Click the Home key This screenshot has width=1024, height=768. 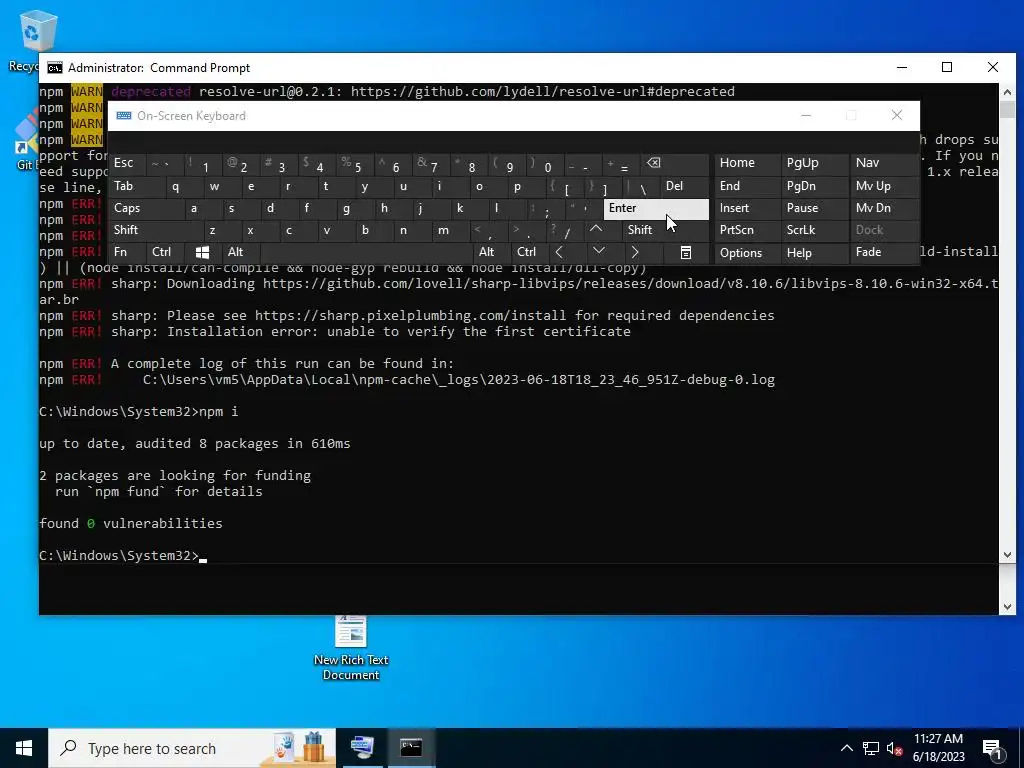(747, 164)
